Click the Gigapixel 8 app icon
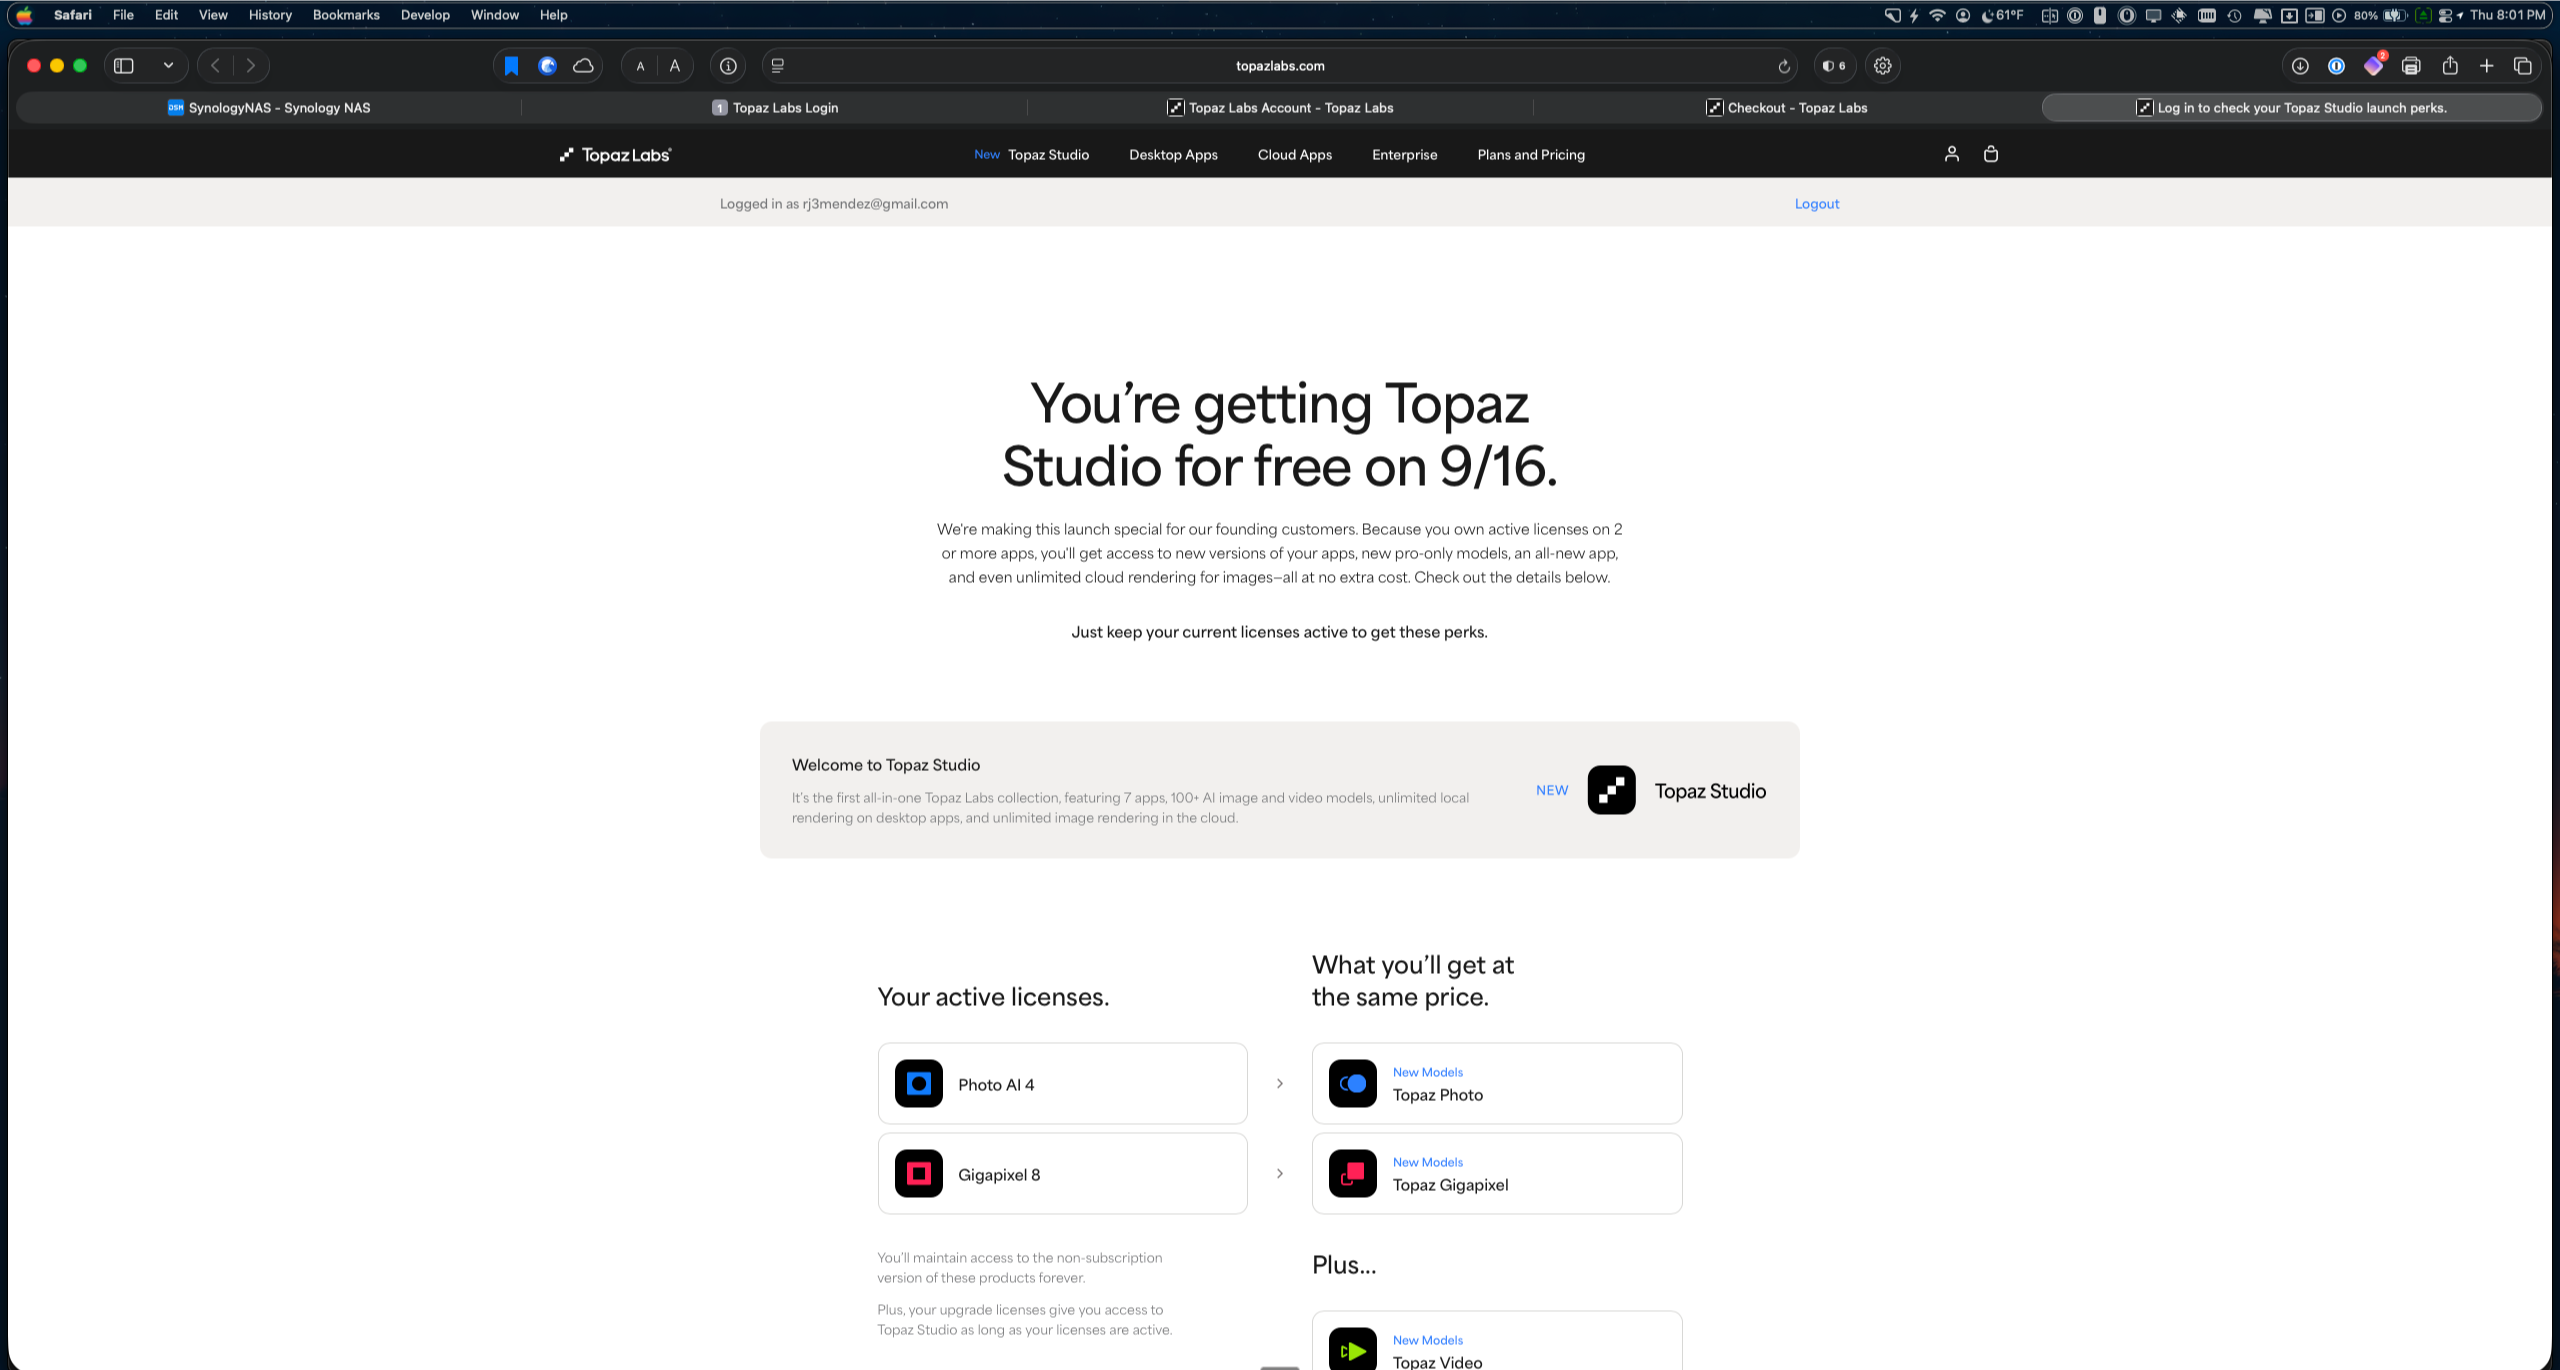The width and height of the screenshot is (2560, 1370). pyautogui.click(x=918, y=1173)
